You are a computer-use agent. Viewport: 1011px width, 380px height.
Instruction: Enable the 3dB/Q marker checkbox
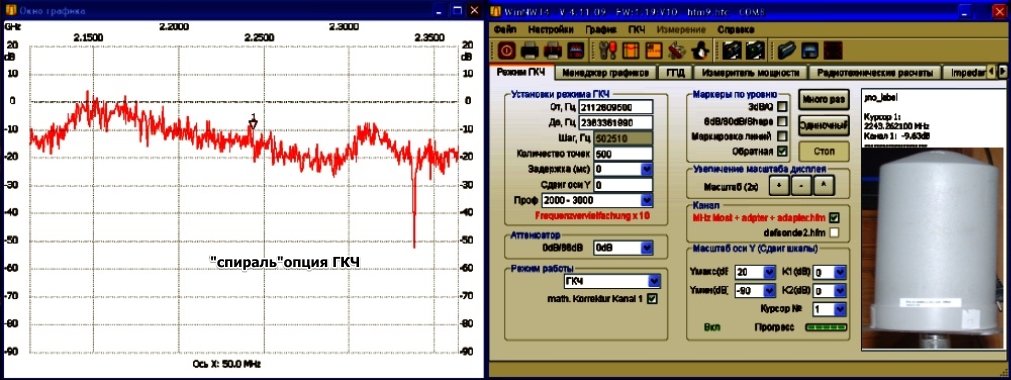(x=782, y=106)
